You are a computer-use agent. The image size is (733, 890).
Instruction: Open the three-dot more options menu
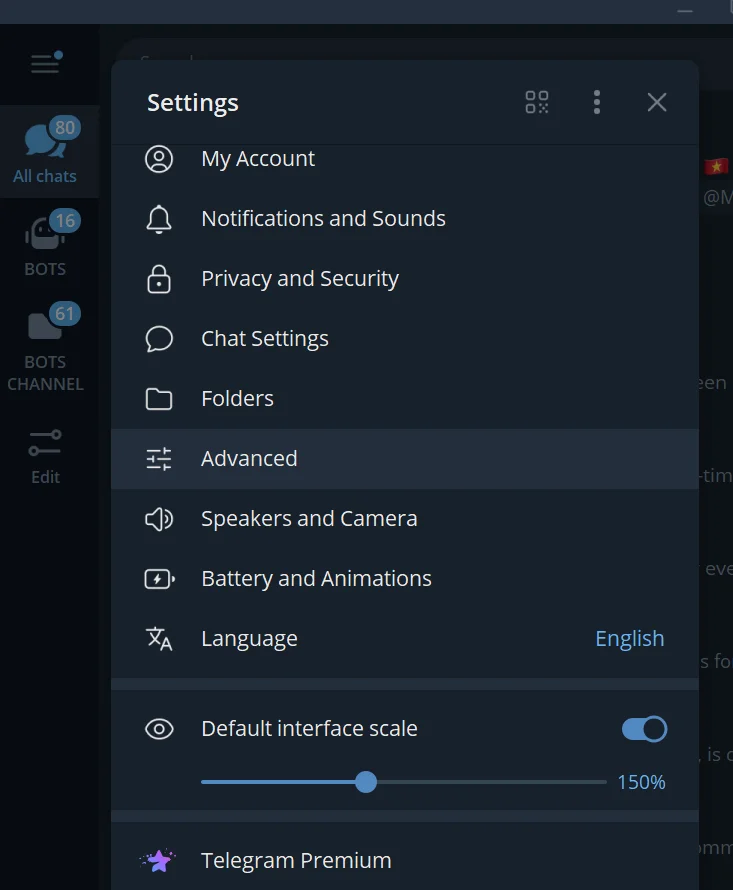[x=597, y=102]
